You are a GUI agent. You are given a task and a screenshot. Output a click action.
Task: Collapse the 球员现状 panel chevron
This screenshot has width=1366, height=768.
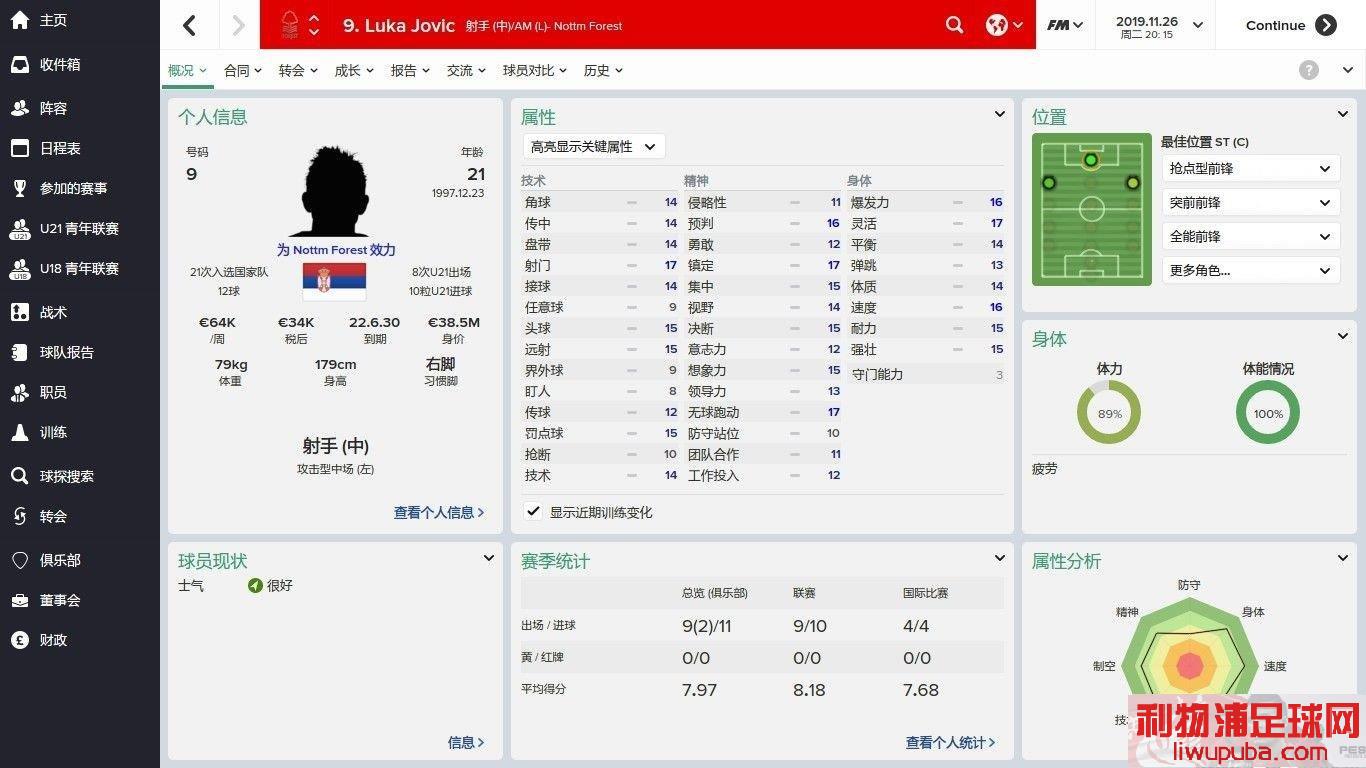[x=489, y=558]
